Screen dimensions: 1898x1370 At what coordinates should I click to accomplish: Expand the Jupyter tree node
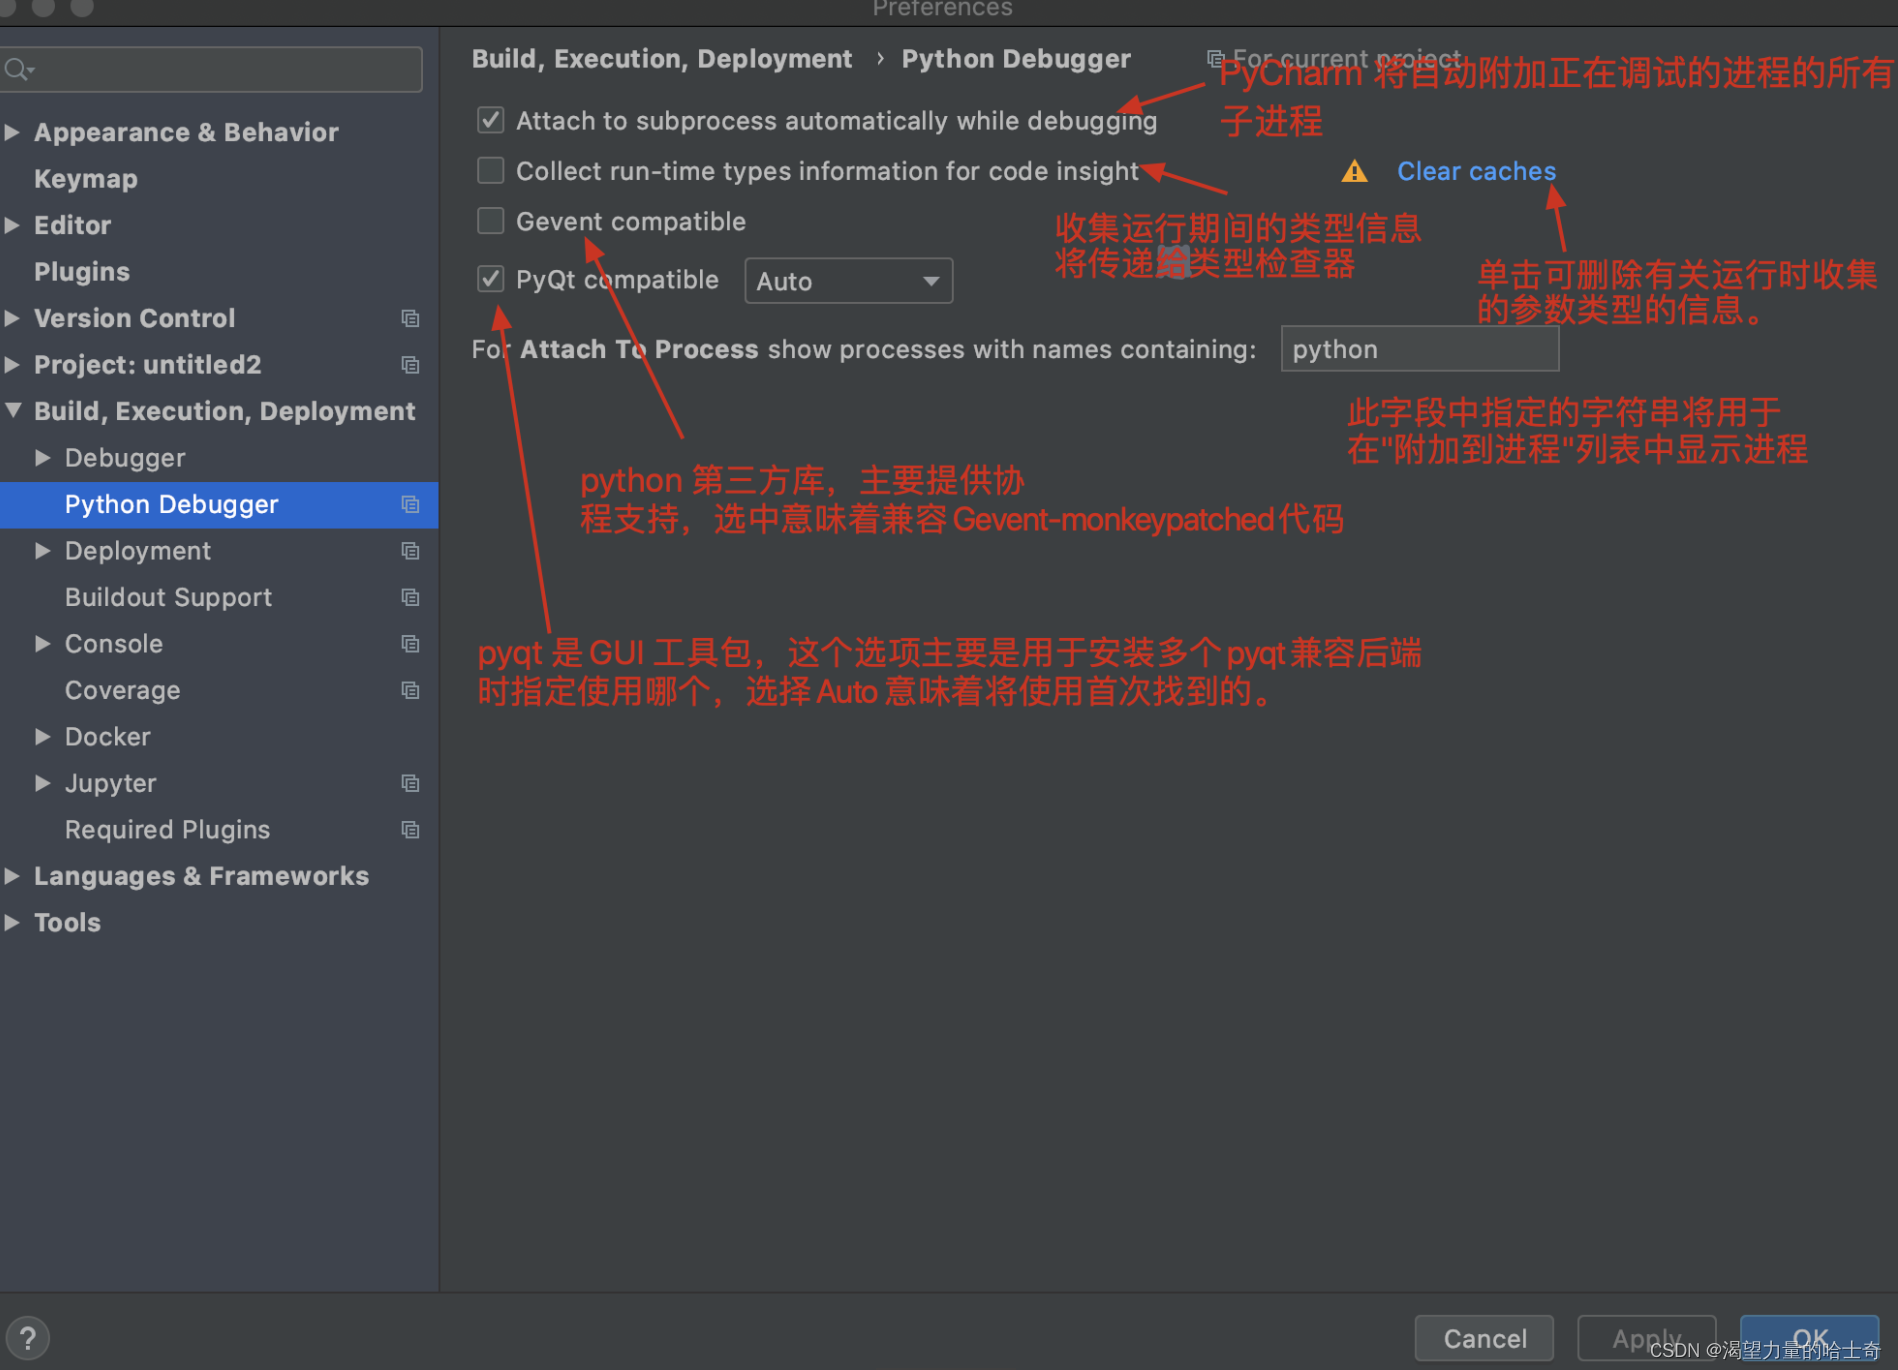pos(42,782)
